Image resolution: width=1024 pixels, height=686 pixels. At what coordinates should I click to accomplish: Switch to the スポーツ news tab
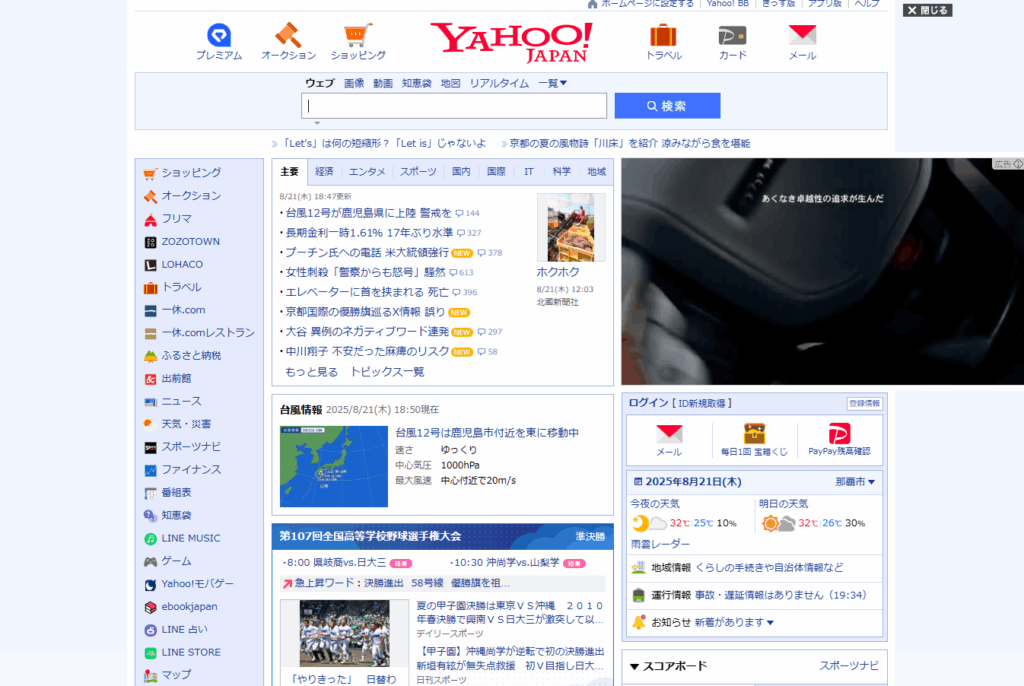418,172
